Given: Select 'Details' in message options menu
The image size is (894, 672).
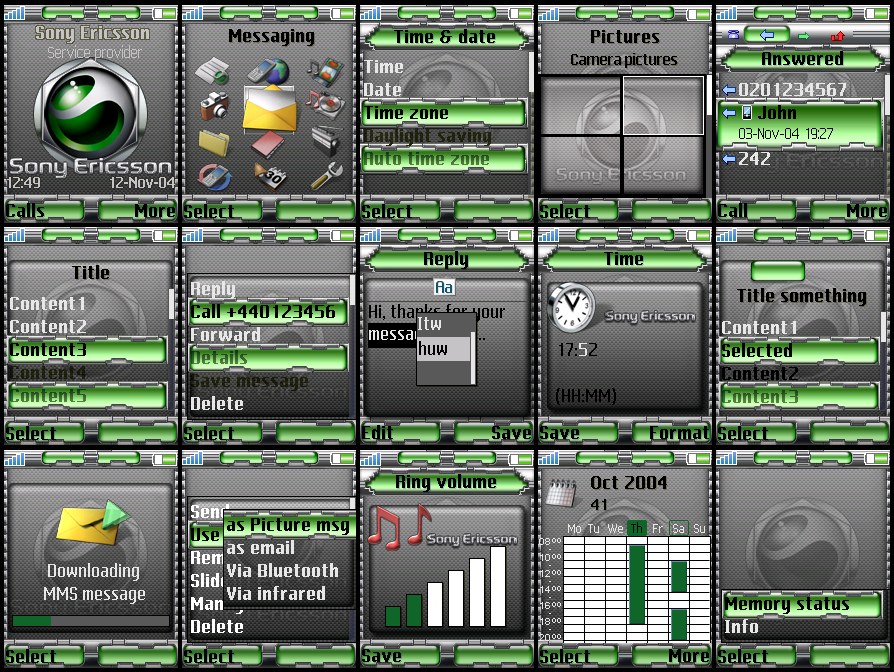Looking at the screenshot, I should coord(268,358).
